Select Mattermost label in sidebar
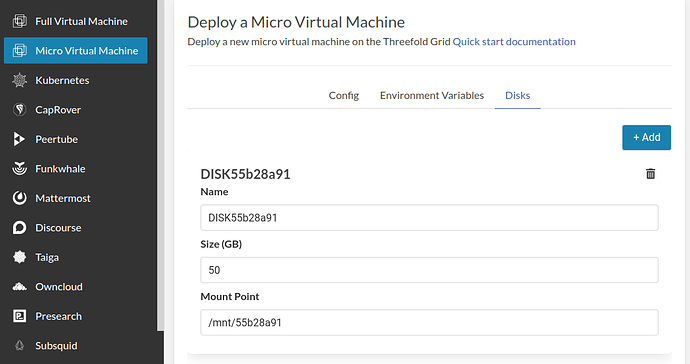Image resolution: width=690 pixels, height=364 pixels. coord(63,199)
